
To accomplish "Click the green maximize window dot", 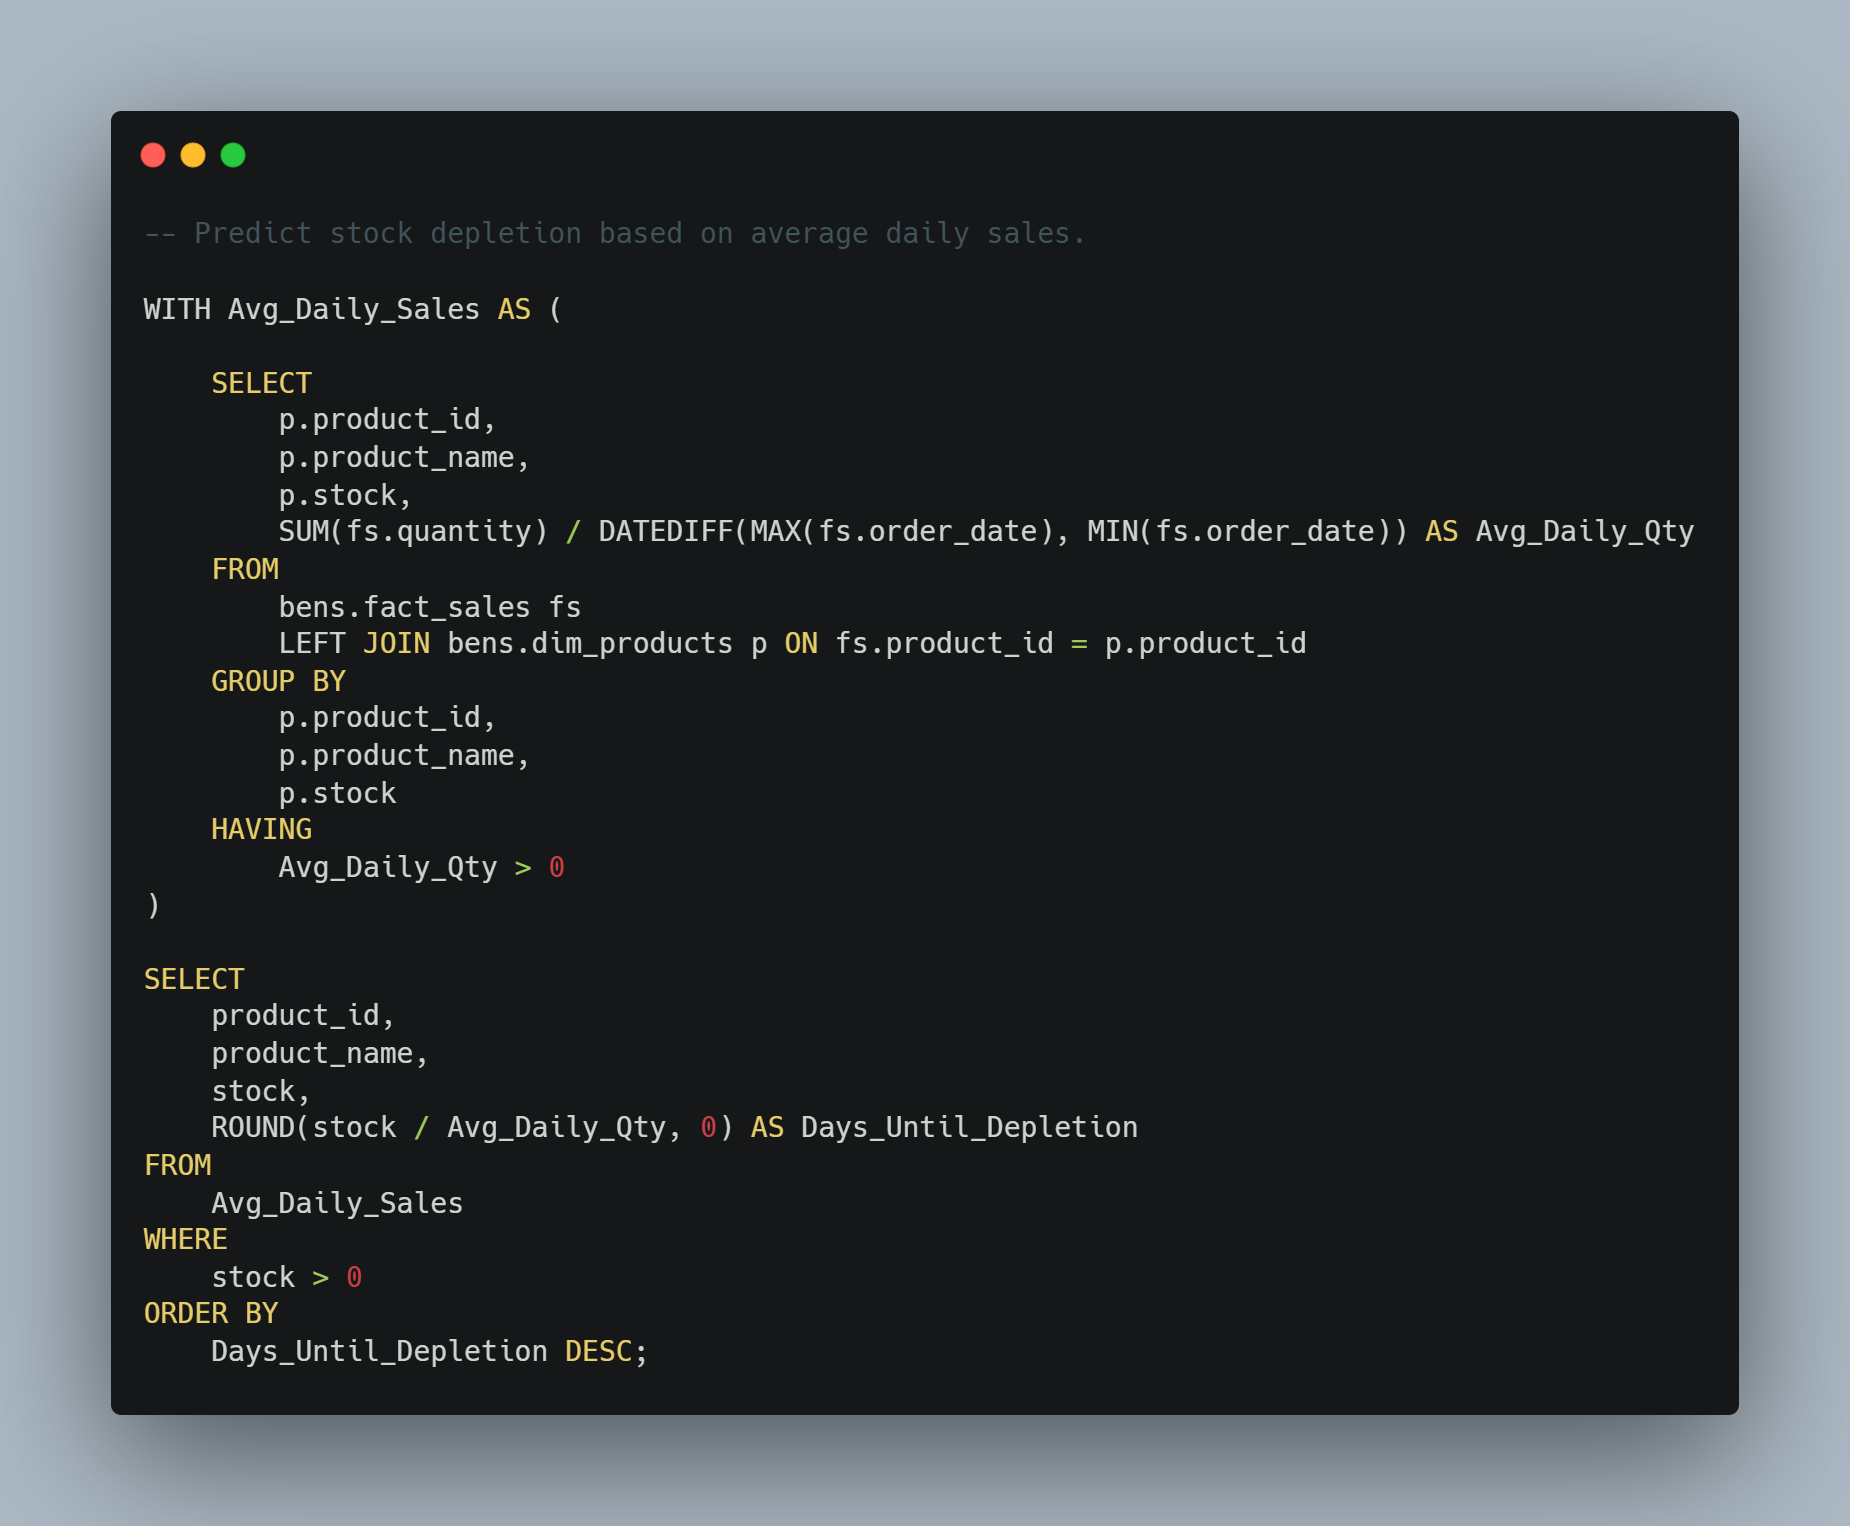I will point(233,155).
